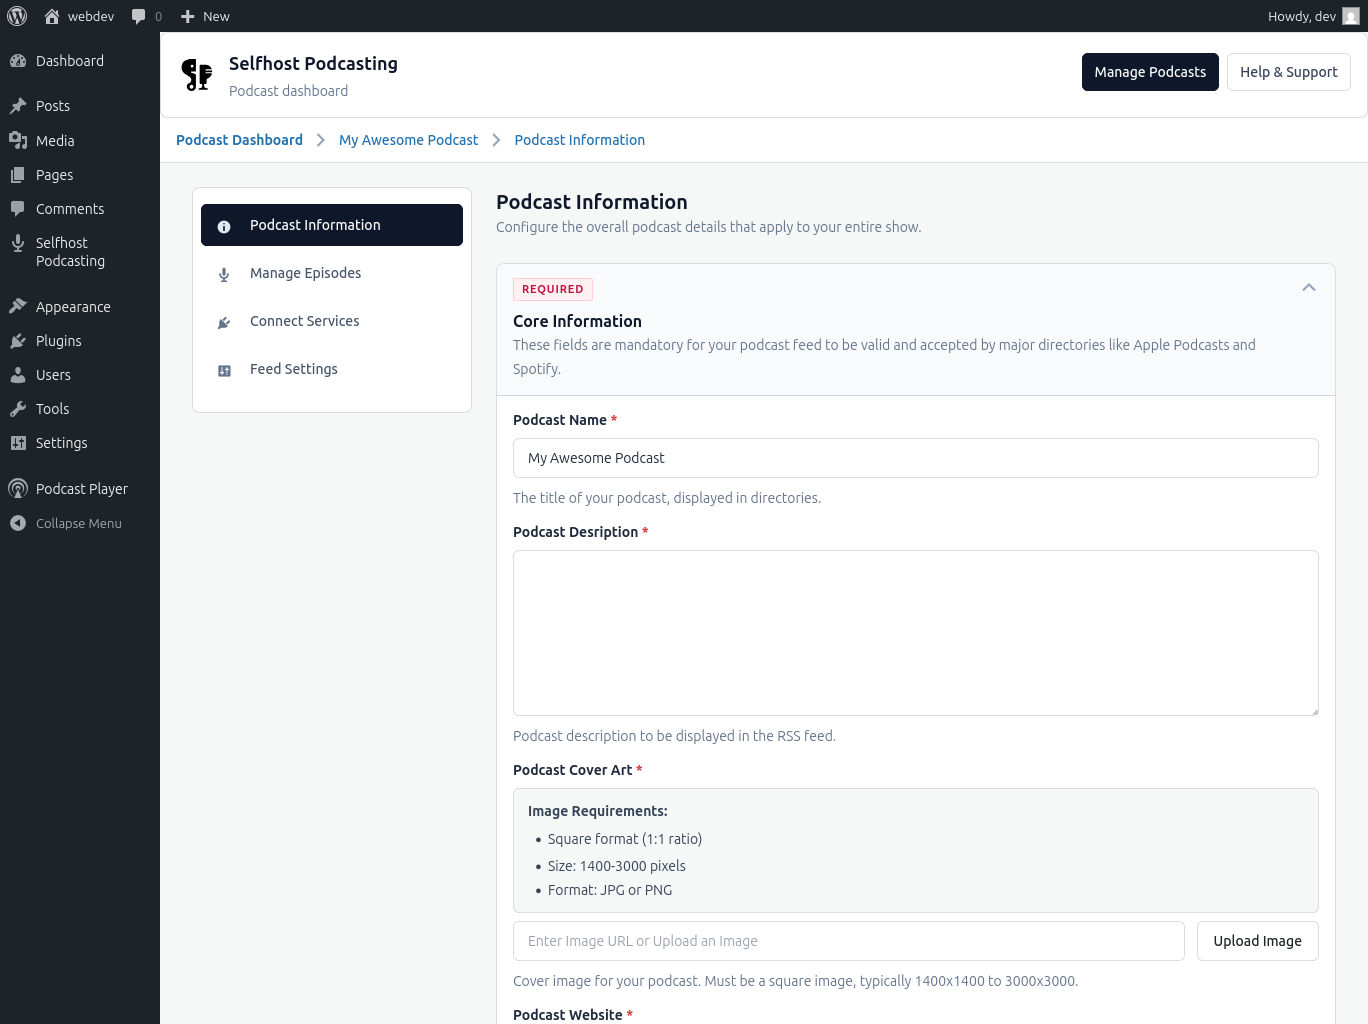Click into the Podcast Description text area
Viewport: 1368px width, 1024px height.
tap(915, 632)
